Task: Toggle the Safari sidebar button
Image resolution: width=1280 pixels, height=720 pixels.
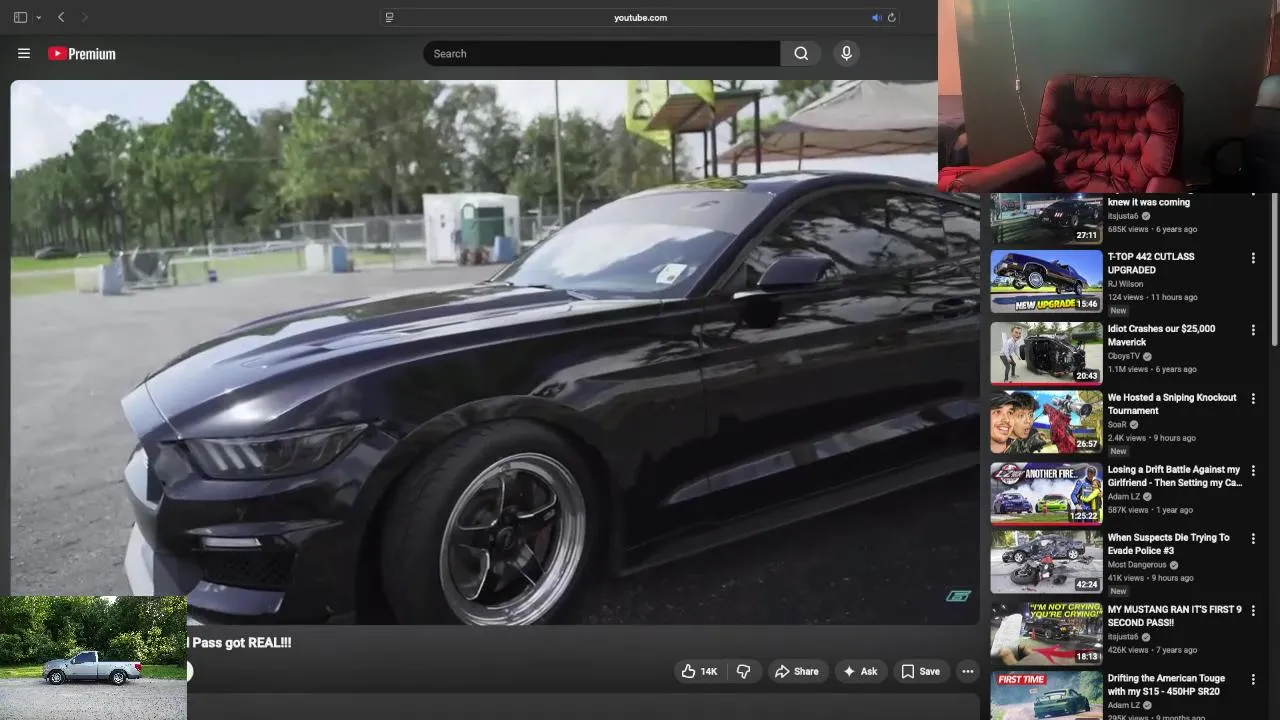Action: (x=20, y=17)
